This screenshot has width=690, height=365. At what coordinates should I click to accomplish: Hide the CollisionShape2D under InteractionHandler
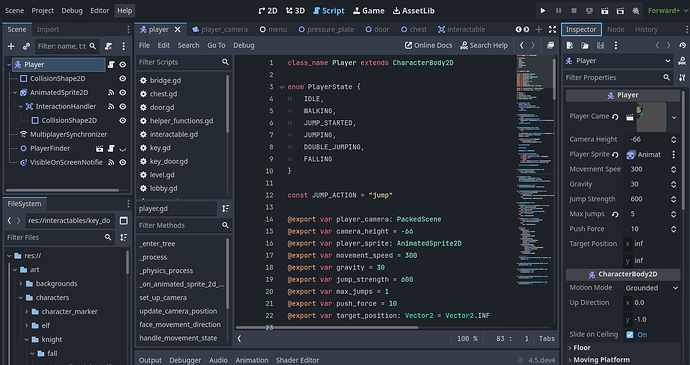point(123,120)
